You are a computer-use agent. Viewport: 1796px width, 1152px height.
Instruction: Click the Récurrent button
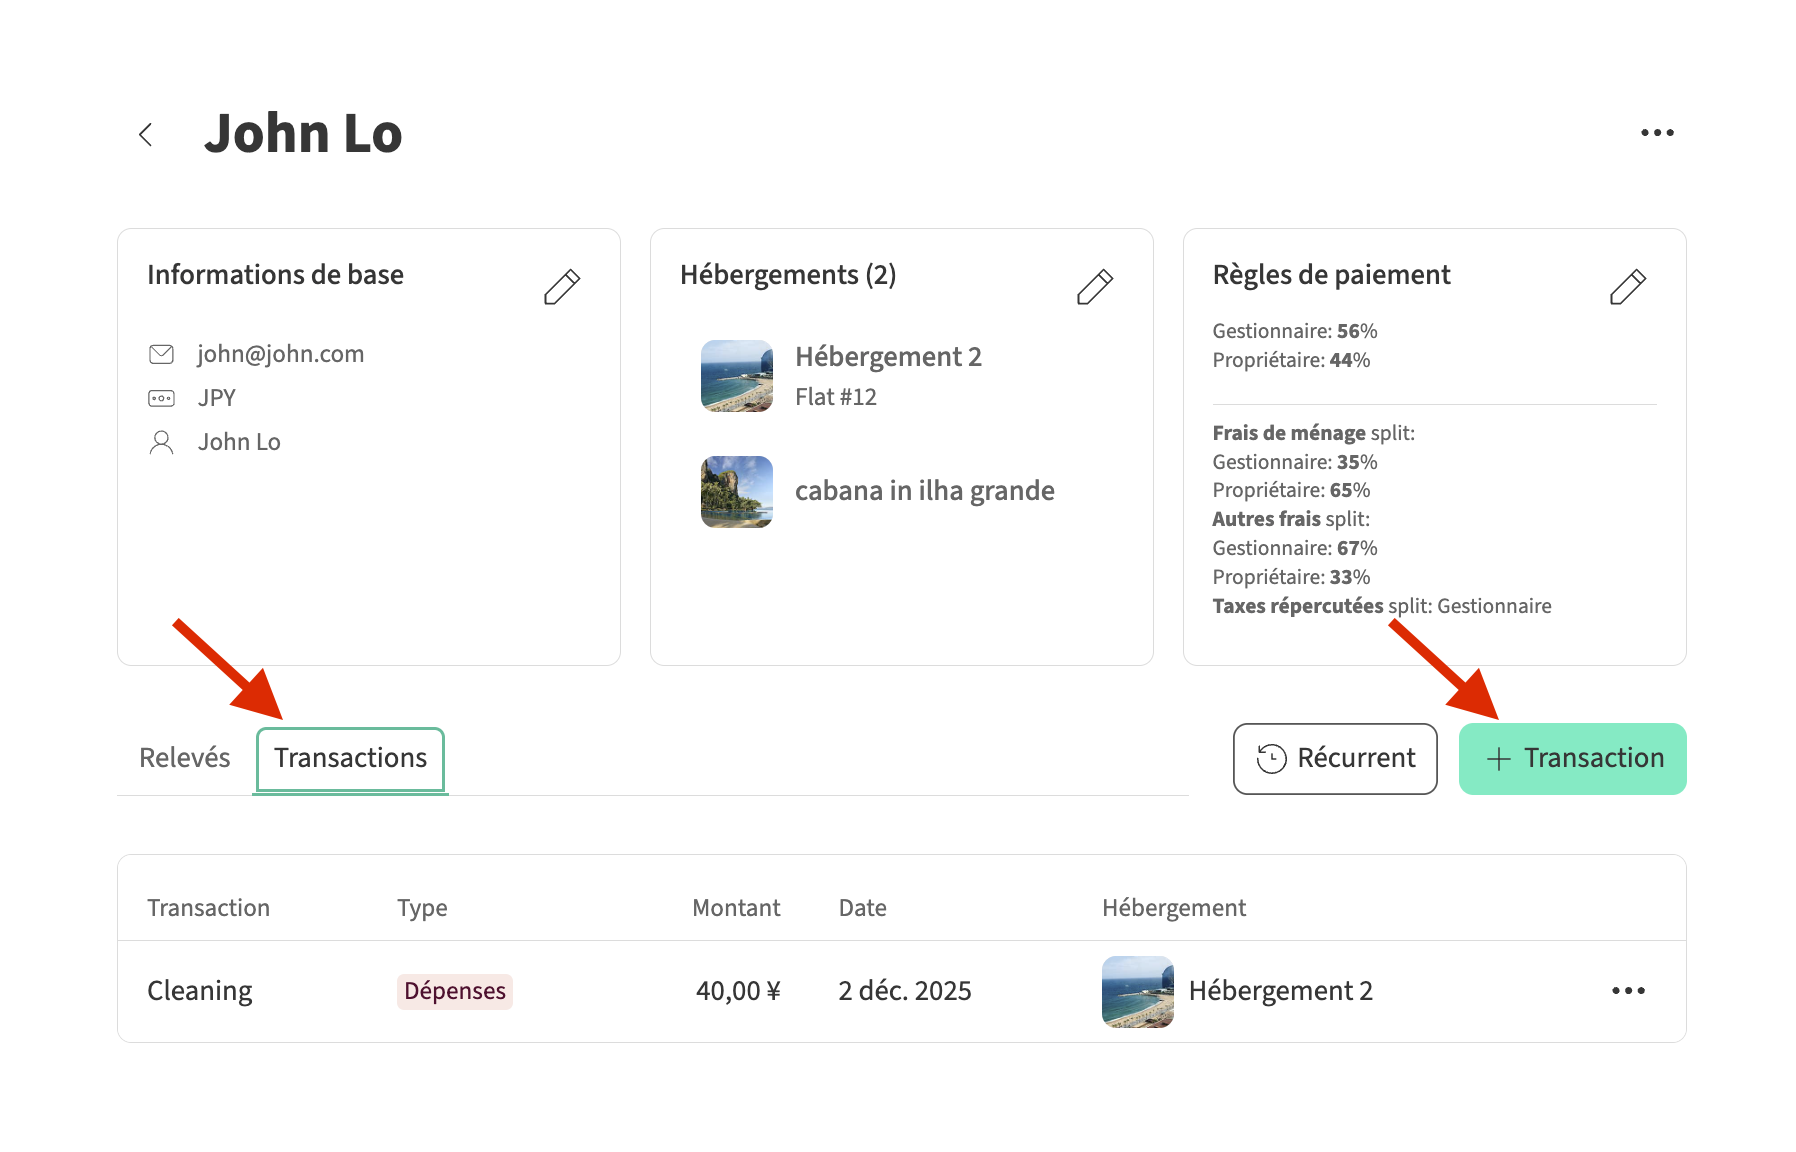pos(1334,759)
